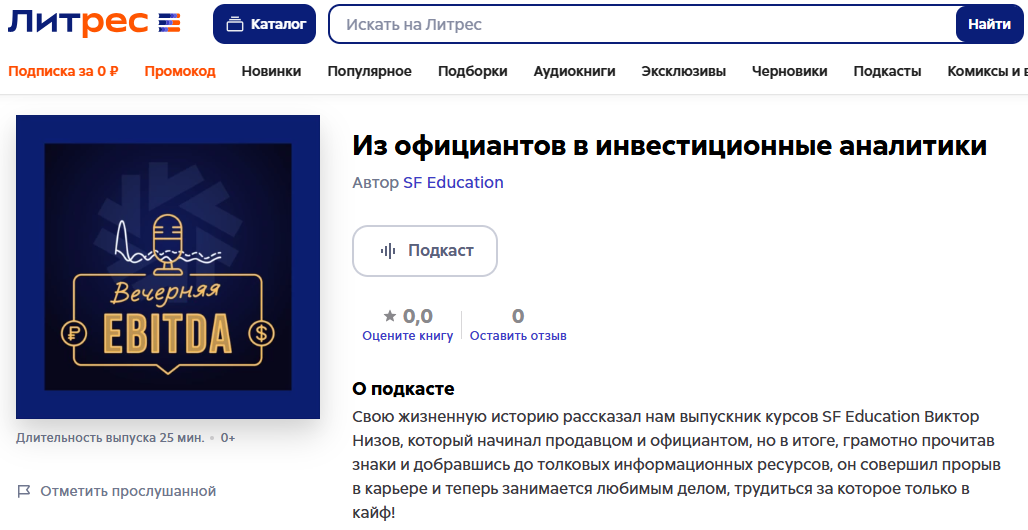Click the Найти search button
1028x530 pixels.
(989, 24)
